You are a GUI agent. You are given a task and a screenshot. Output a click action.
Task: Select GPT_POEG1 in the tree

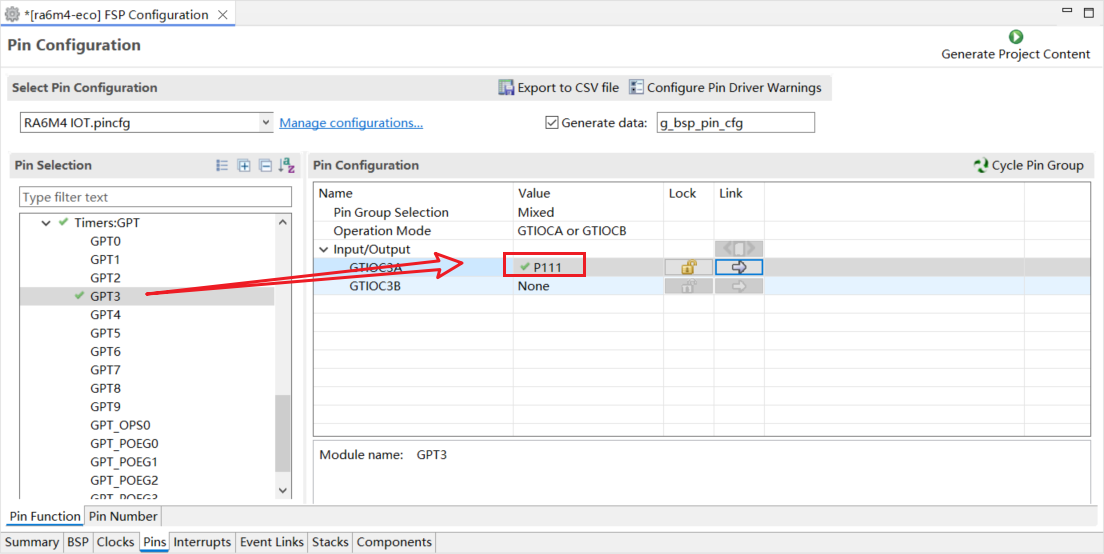point(124,462)
